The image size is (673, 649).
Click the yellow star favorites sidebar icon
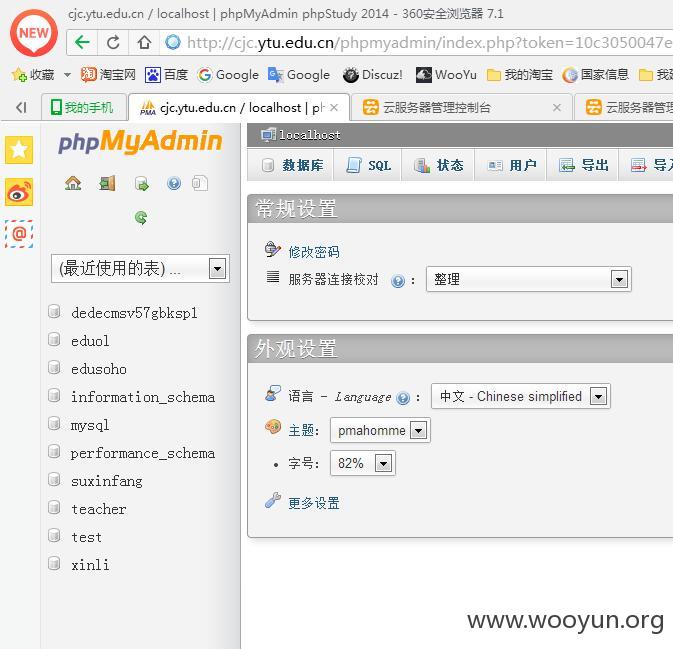(x=19, y=150)
